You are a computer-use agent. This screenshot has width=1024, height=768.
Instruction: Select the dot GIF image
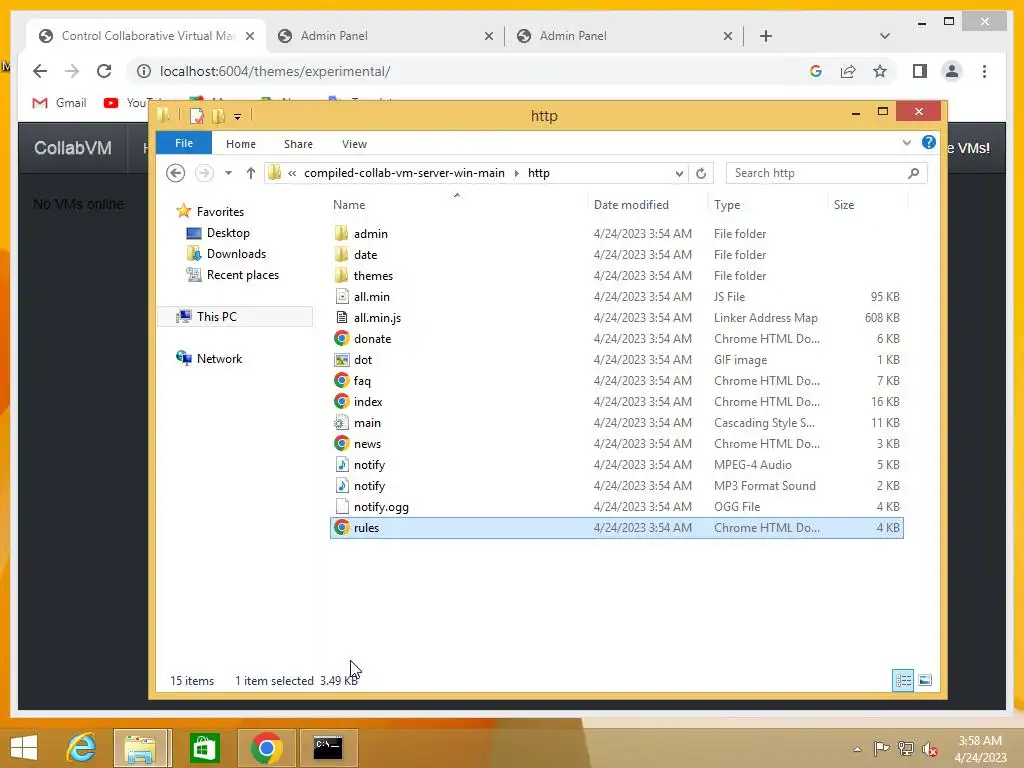click(x=362, y=359)
